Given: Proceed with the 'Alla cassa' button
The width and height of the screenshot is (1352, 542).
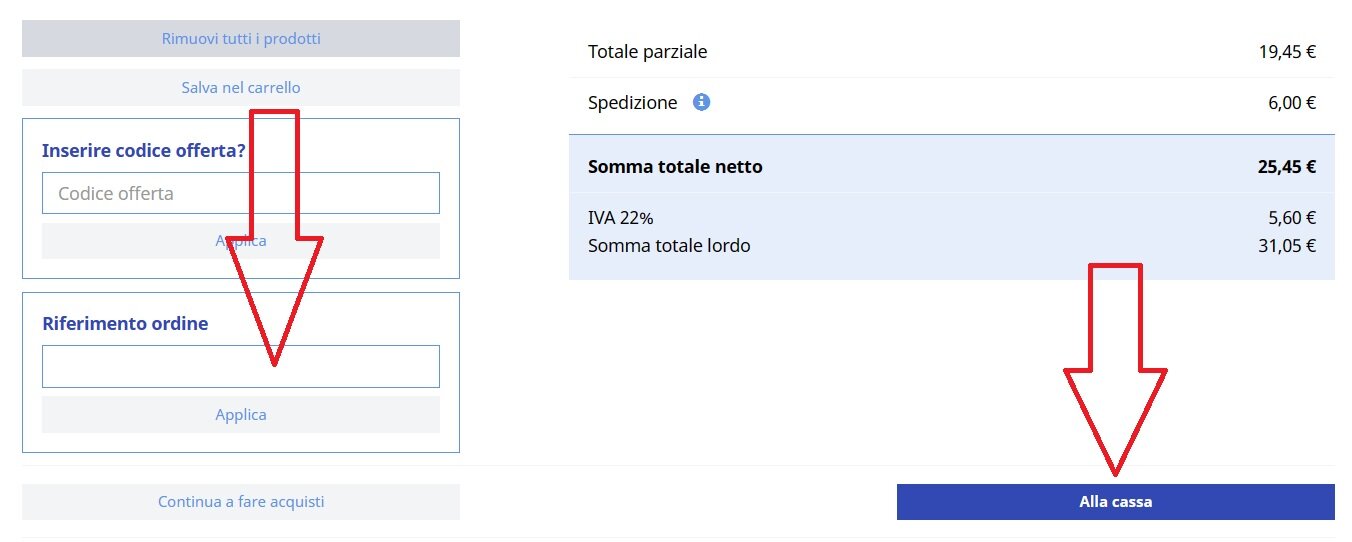Looking at the screenshot, I should click(x=1115, y=502).
